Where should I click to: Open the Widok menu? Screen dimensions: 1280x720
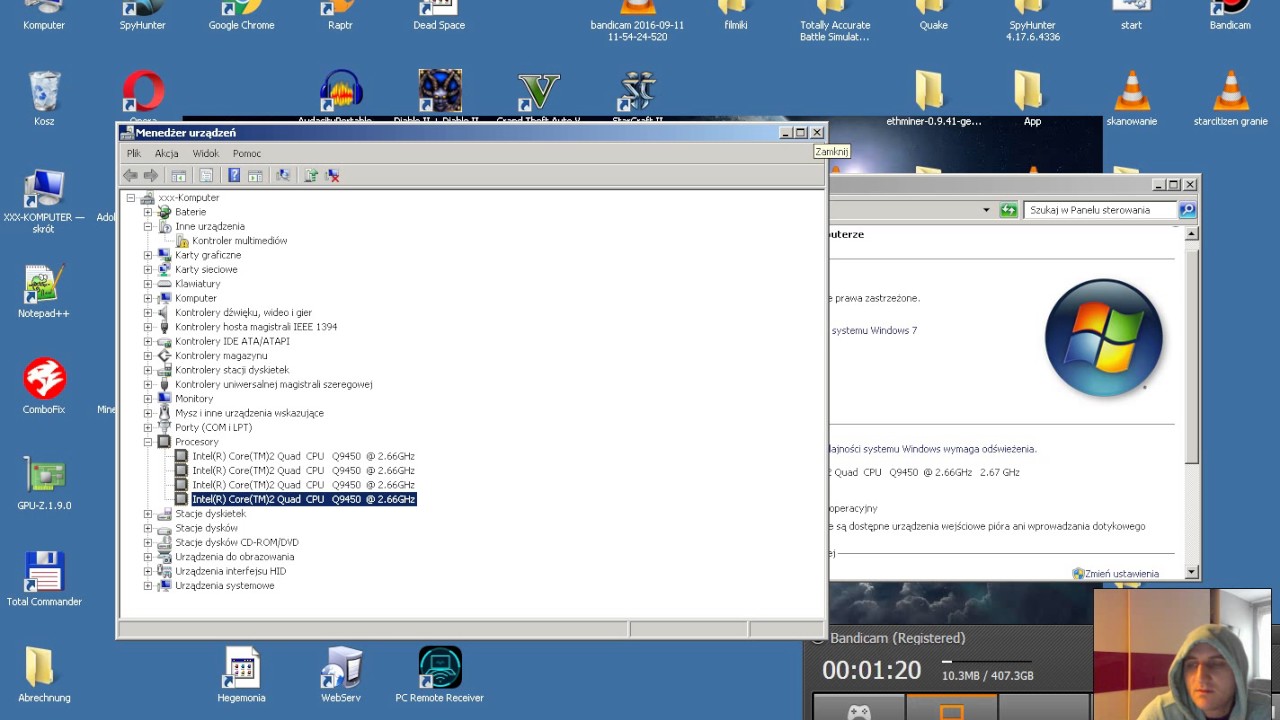206,153
